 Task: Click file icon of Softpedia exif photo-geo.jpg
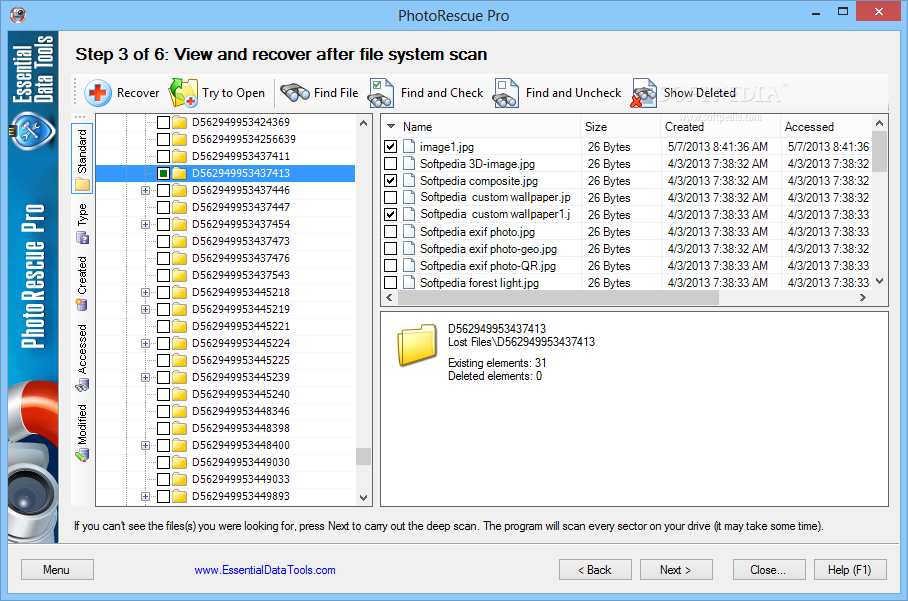tap(409, 248)
